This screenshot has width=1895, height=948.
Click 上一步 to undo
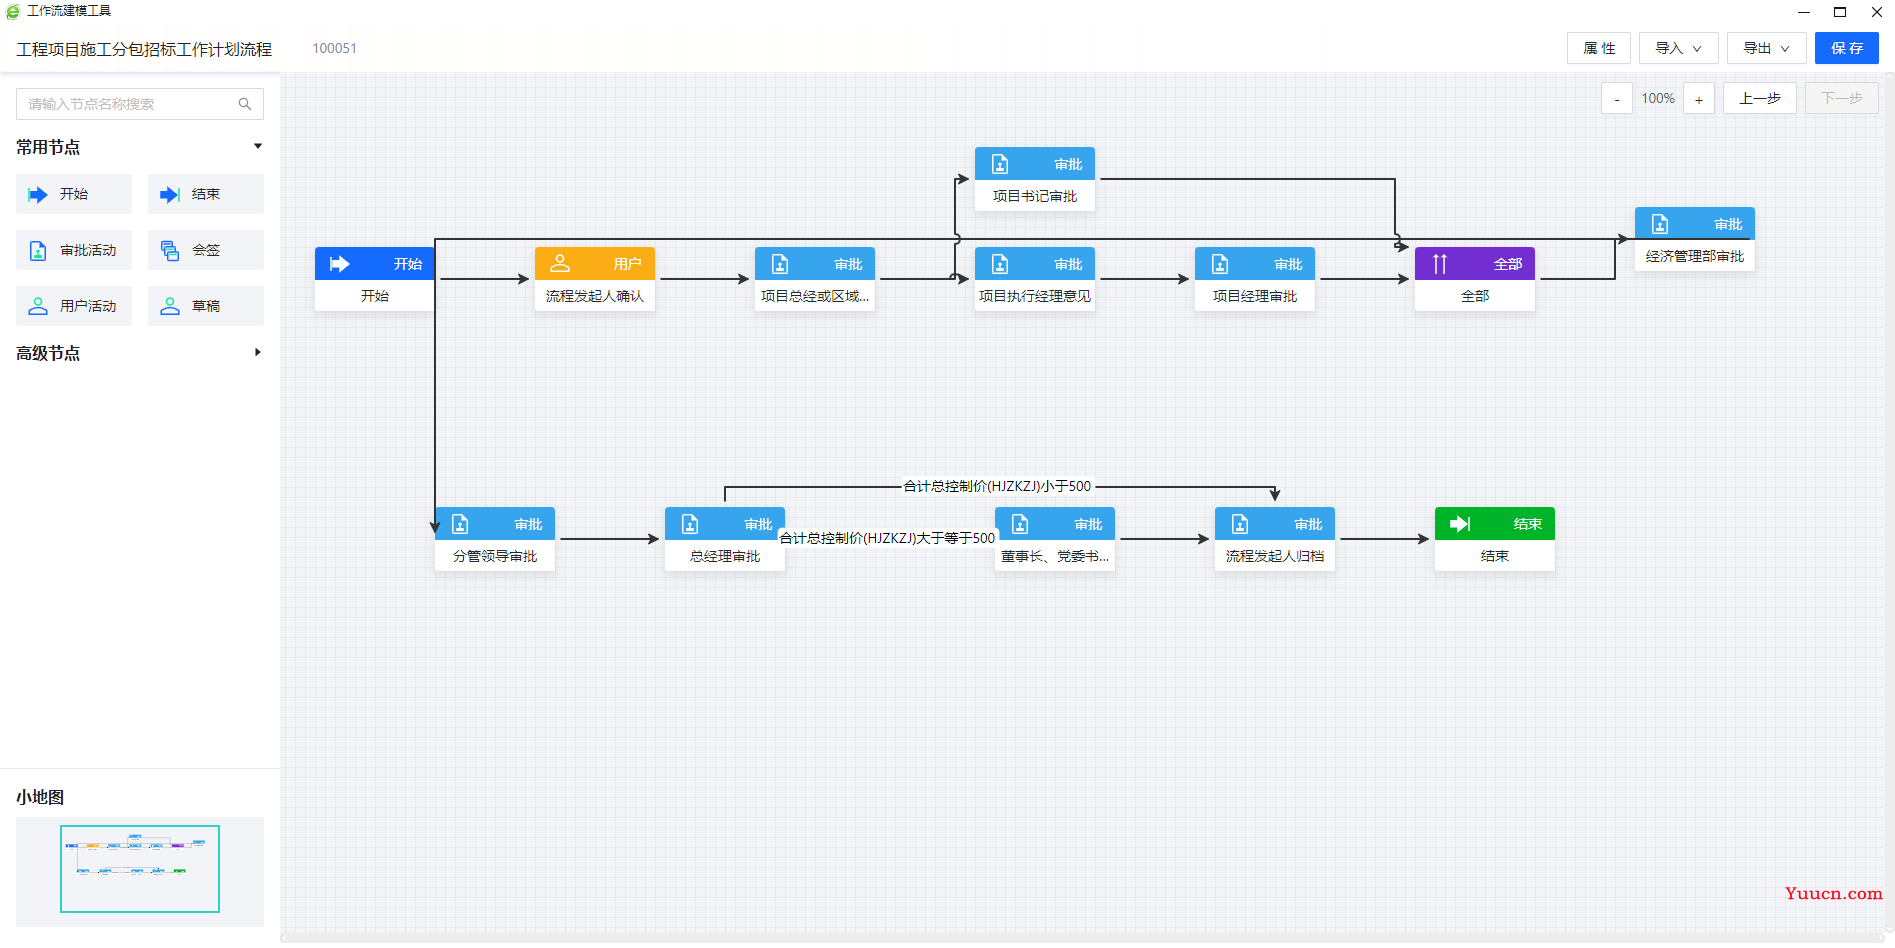(x=1760, y=98)
